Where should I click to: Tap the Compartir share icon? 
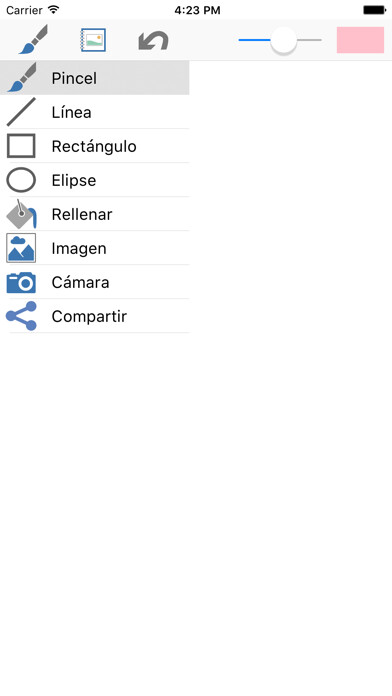click(21, 316)
